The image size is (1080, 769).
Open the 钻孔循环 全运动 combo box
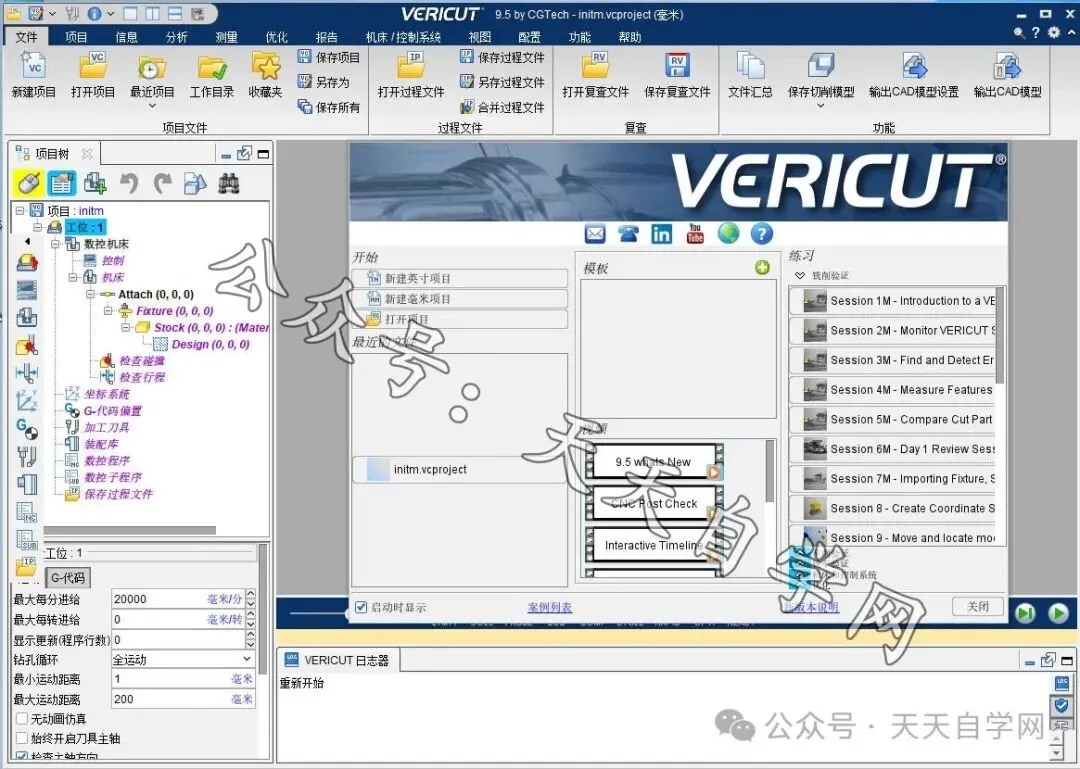point(182,659)
